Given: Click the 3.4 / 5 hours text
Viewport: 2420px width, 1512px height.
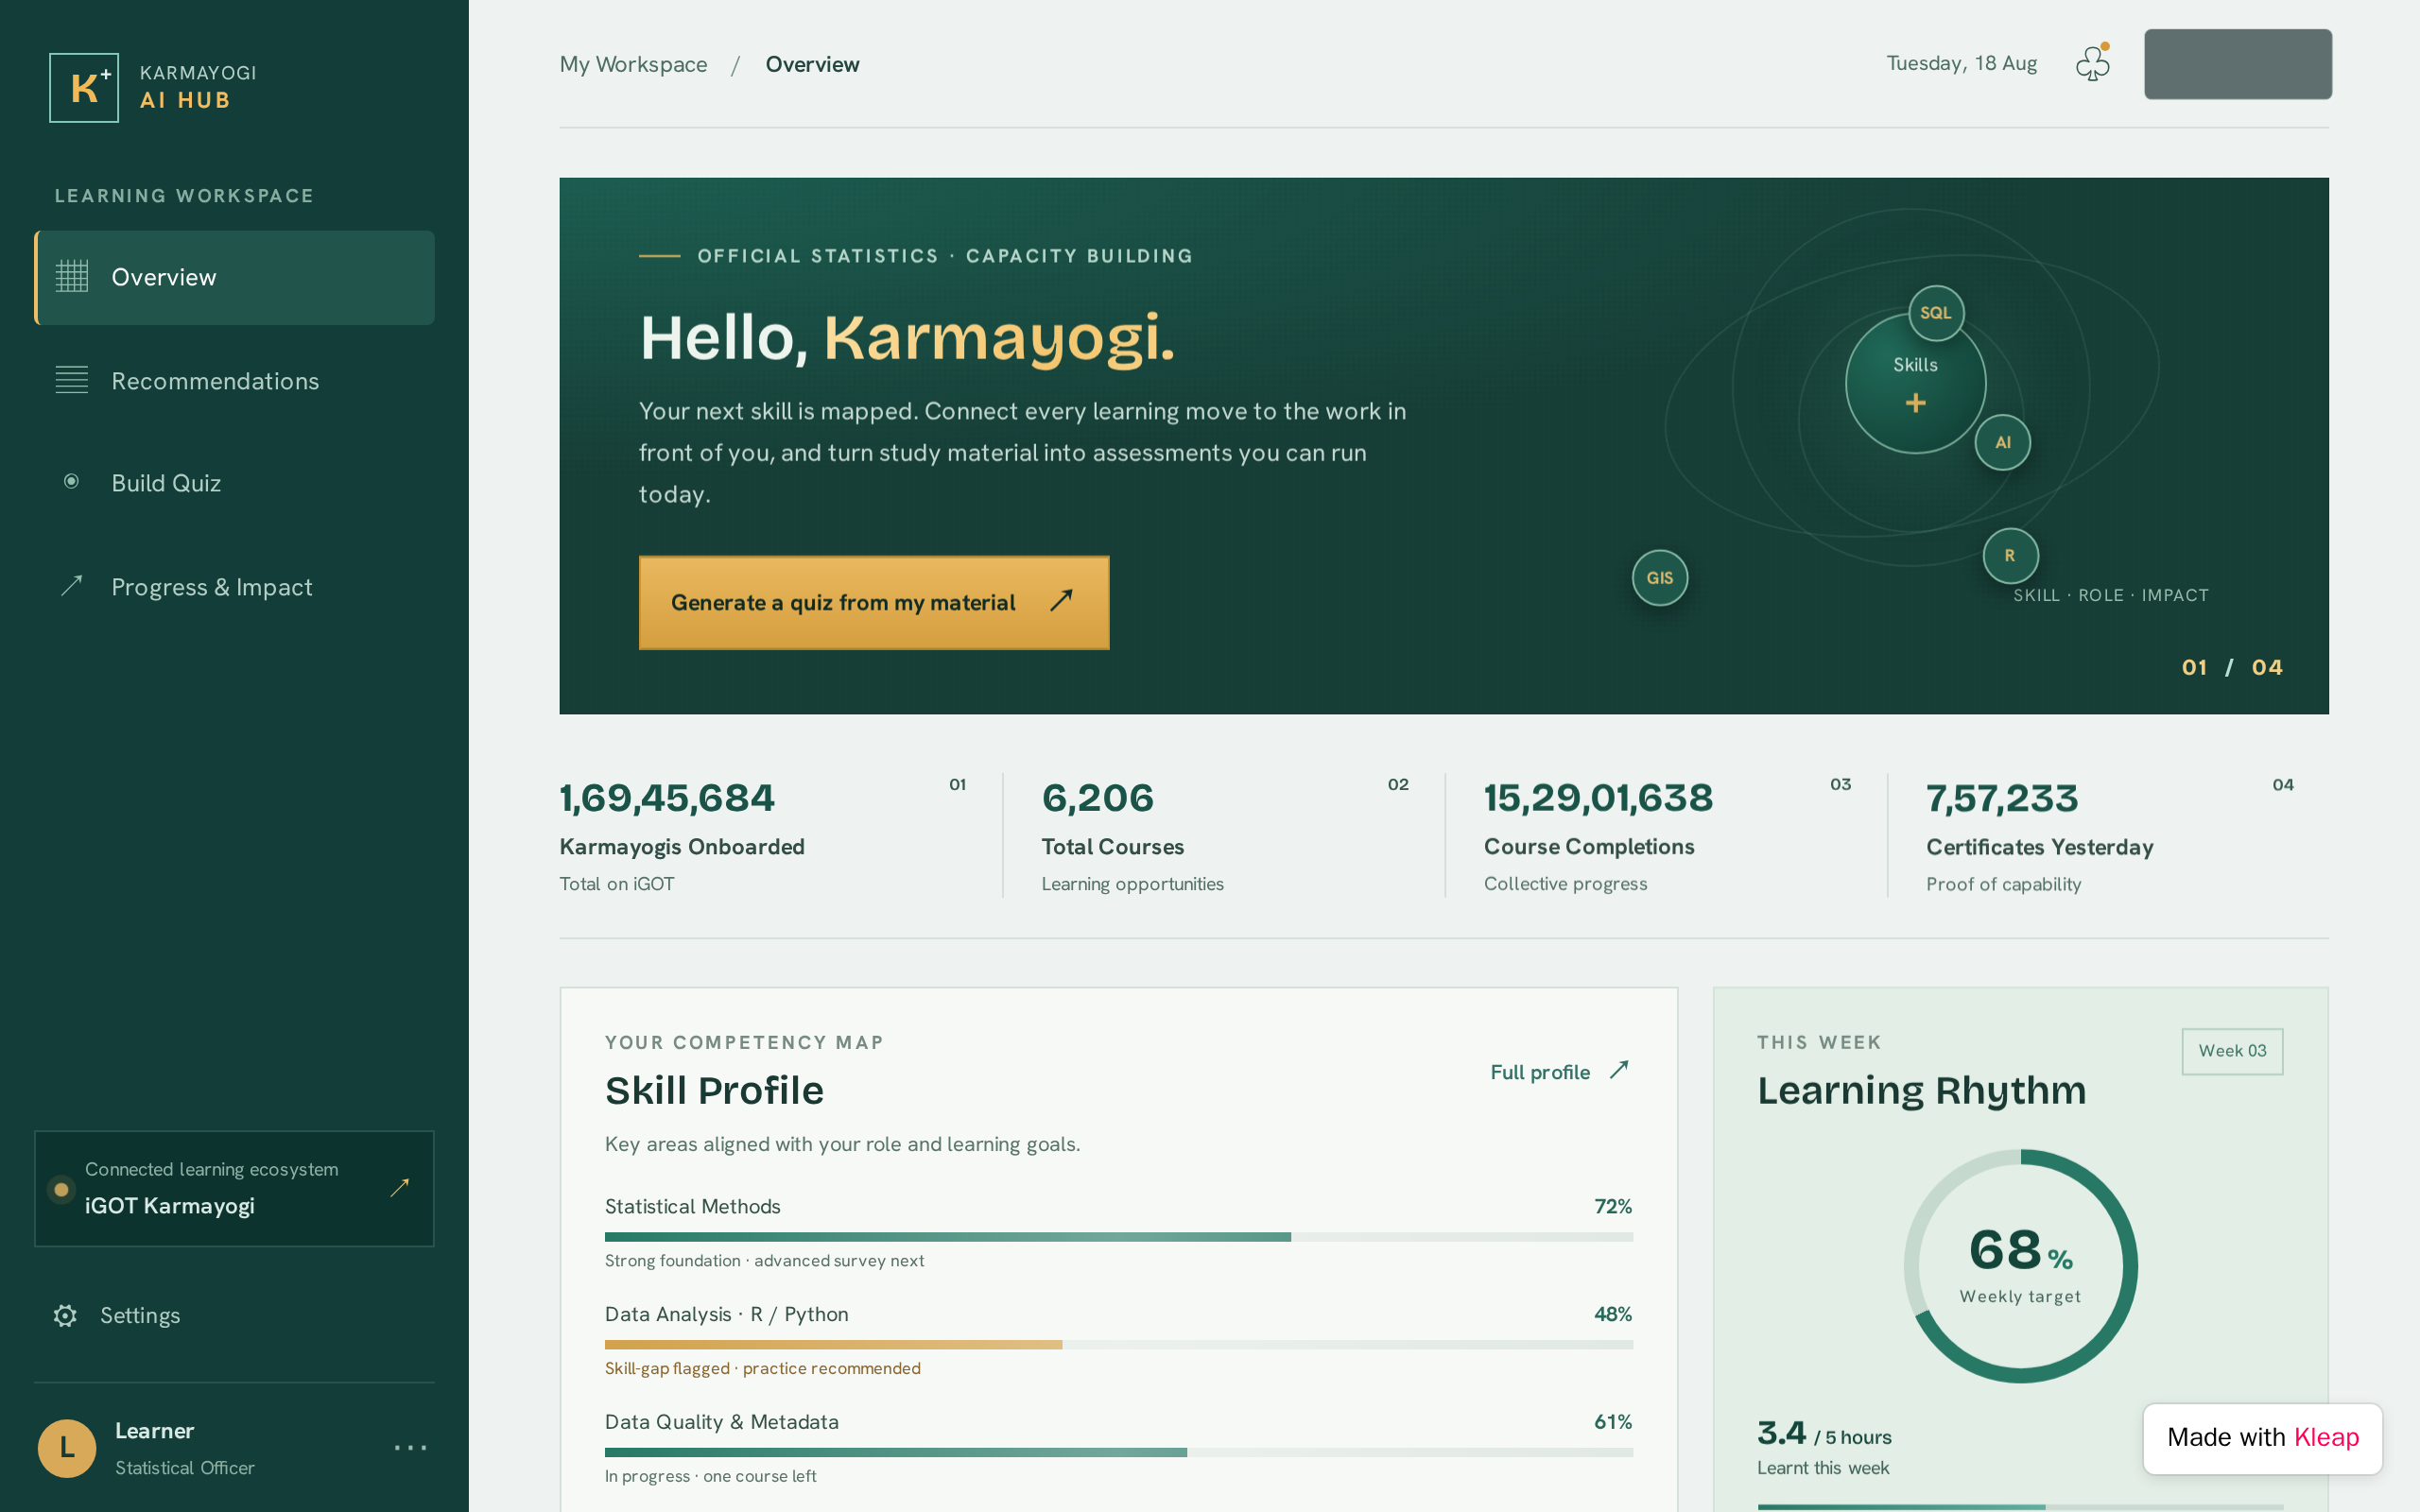Looking at the screenshot, I should coord(1824,1434).
